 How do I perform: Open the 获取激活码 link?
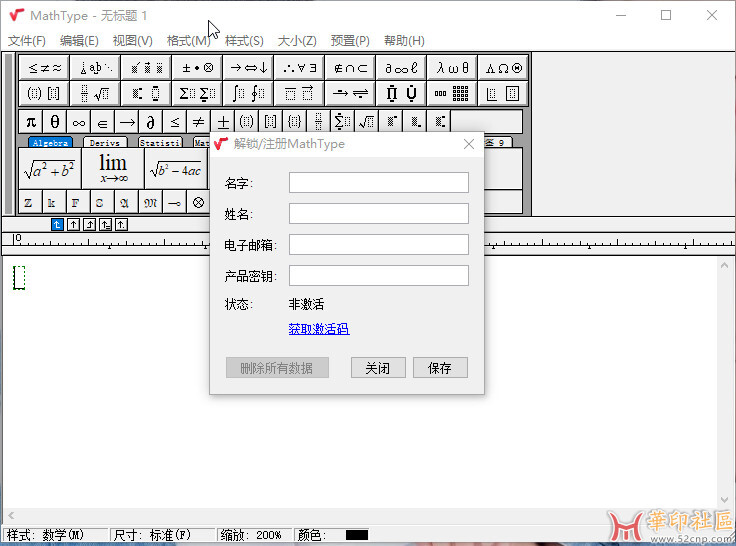tap(319, 329)
